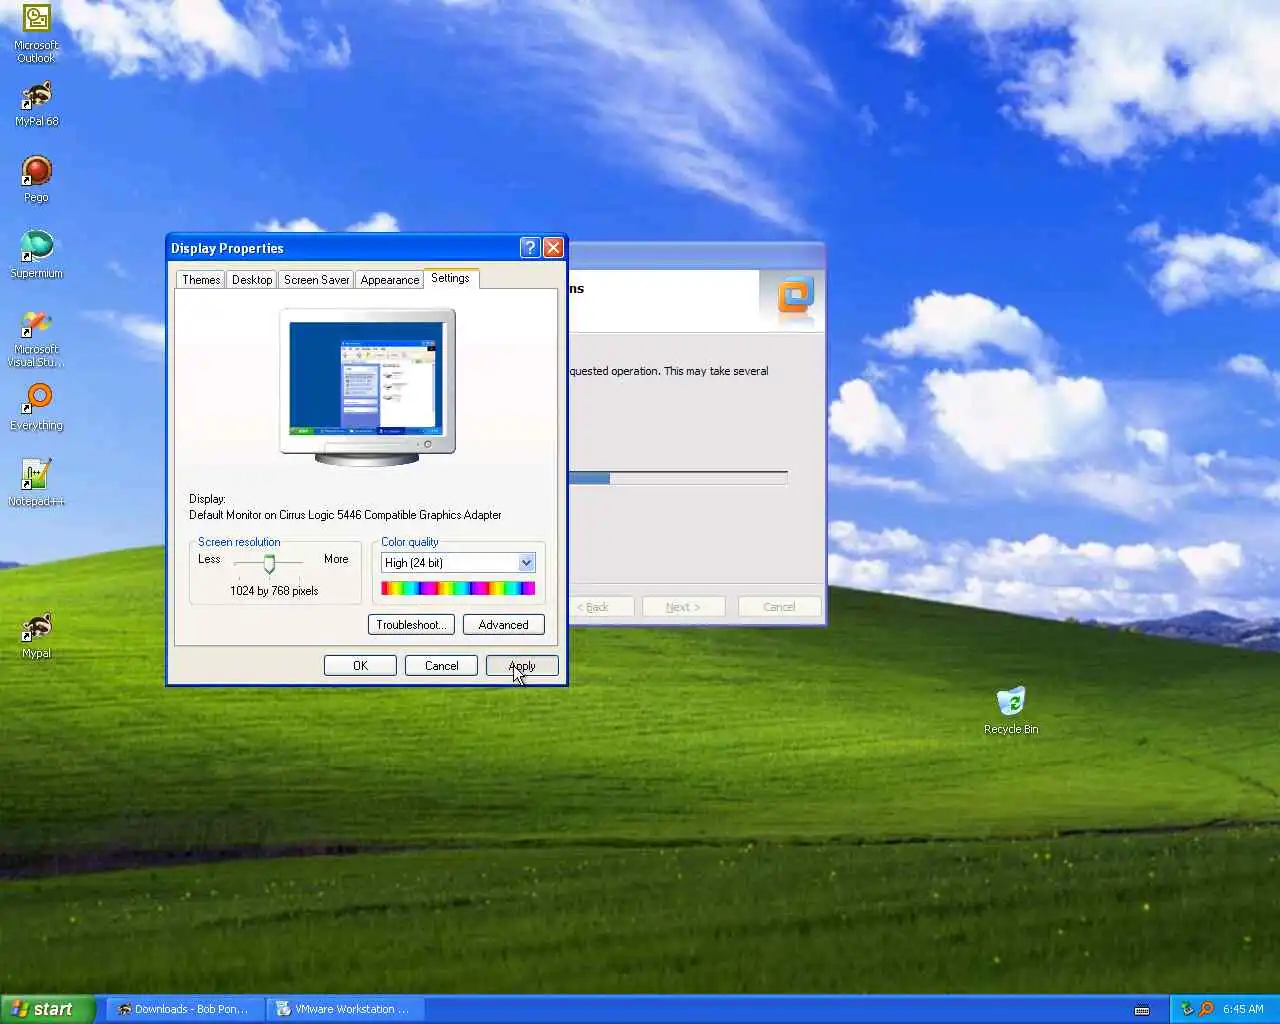The image size is (1280, 1024).
Task: Switch to VMware Workstation taskbar window
Action: pos(345,1009)
